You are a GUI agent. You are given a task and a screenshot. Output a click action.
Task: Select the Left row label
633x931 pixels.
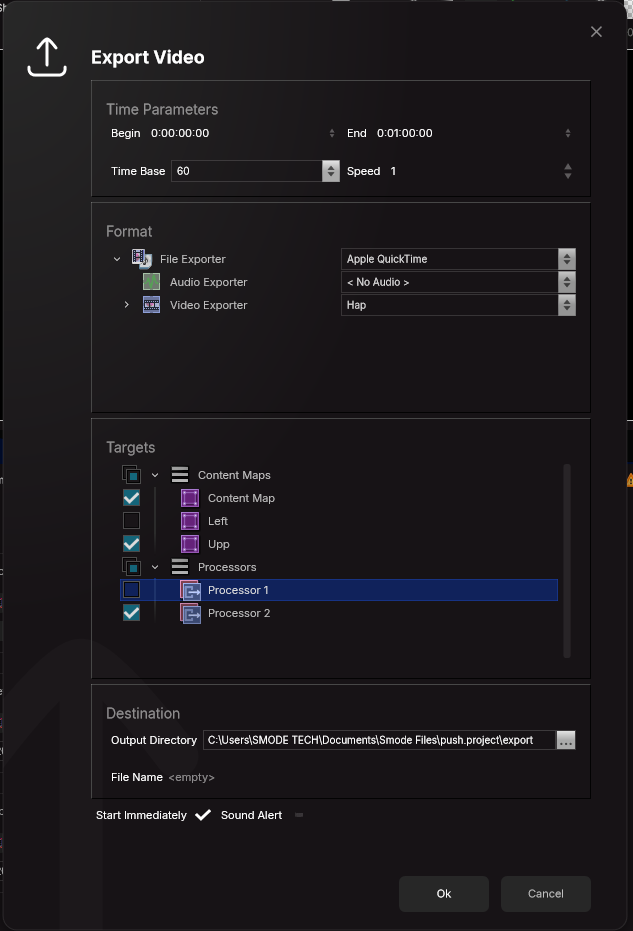(x=218, y=521)
